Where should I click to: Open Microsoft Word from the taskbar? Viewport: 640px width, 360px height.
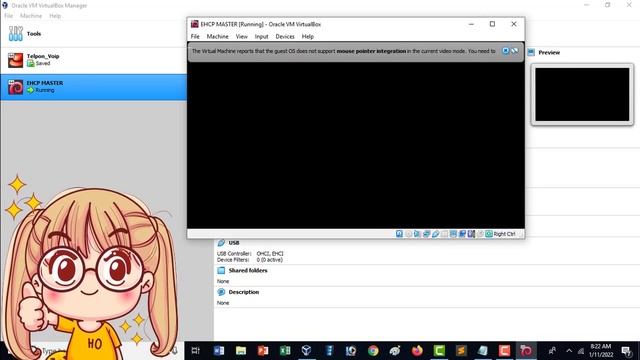pos(219,351)
